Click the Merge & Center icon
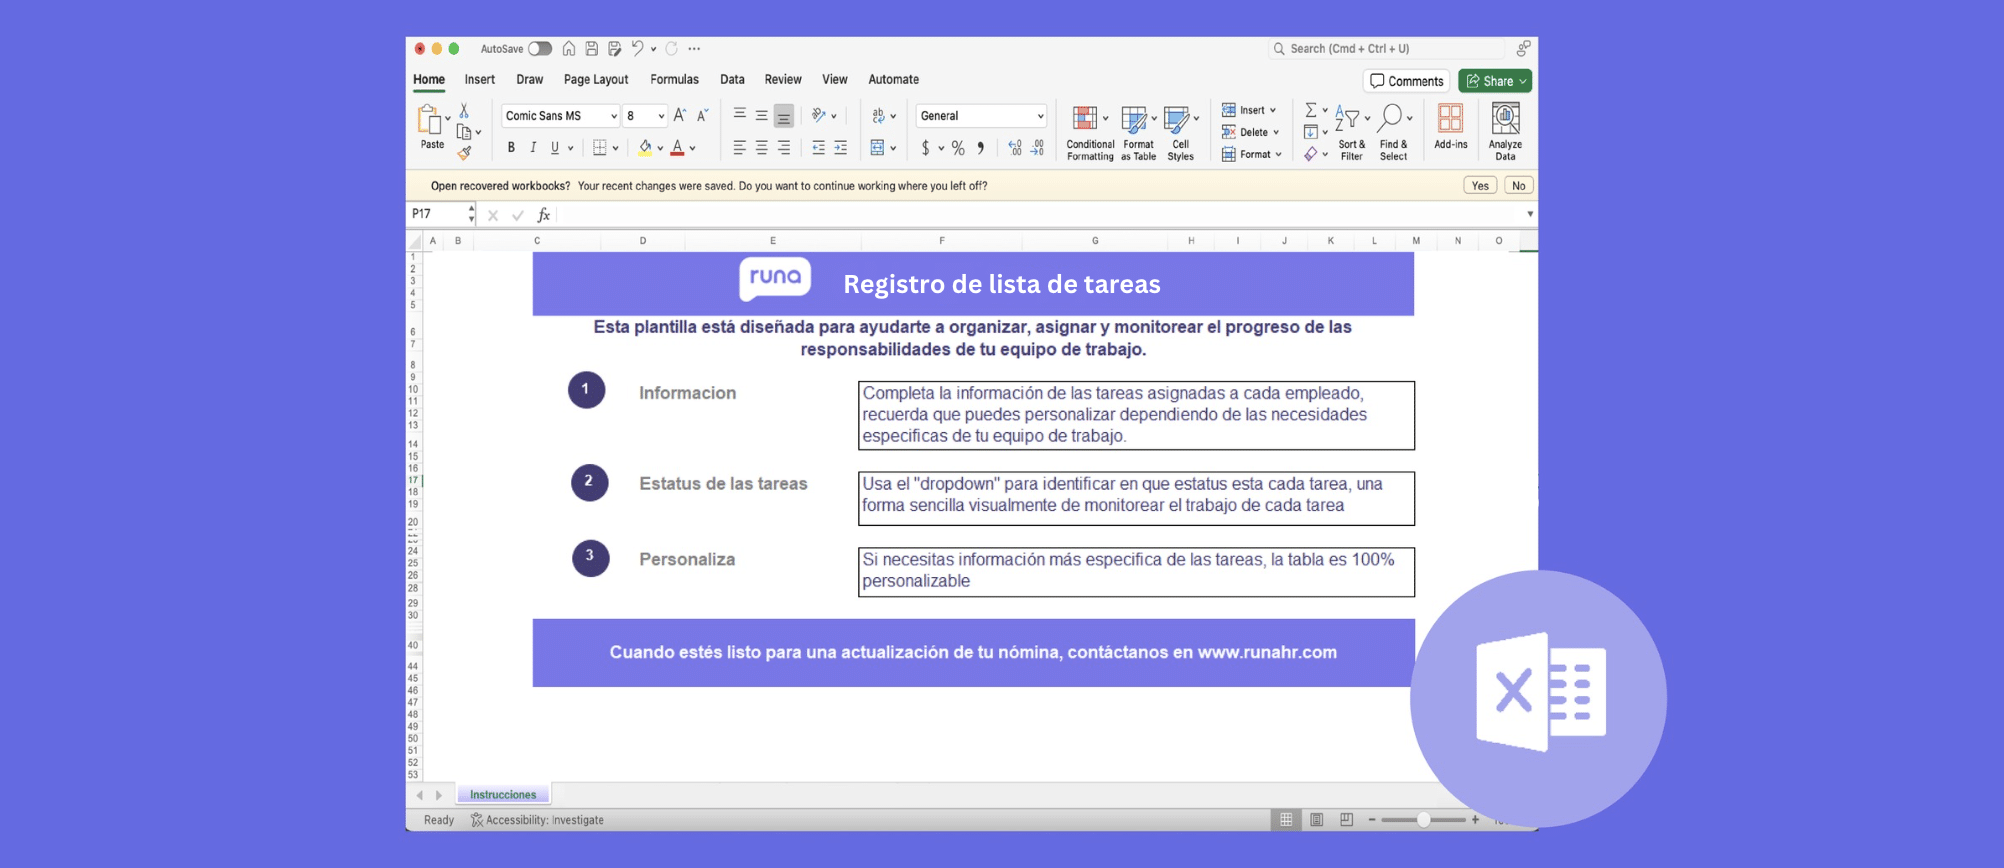 pos(877,148)
